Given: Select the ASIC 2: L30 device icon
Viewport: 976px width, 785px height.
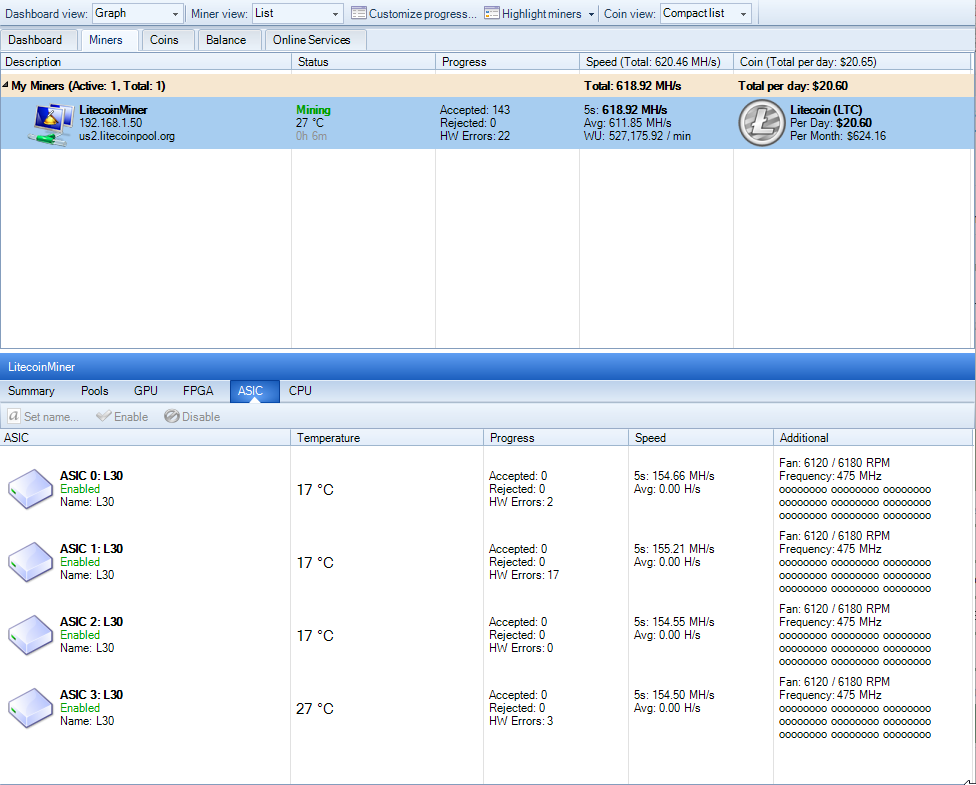Looking at the screenshot, I should click(30, 635).
